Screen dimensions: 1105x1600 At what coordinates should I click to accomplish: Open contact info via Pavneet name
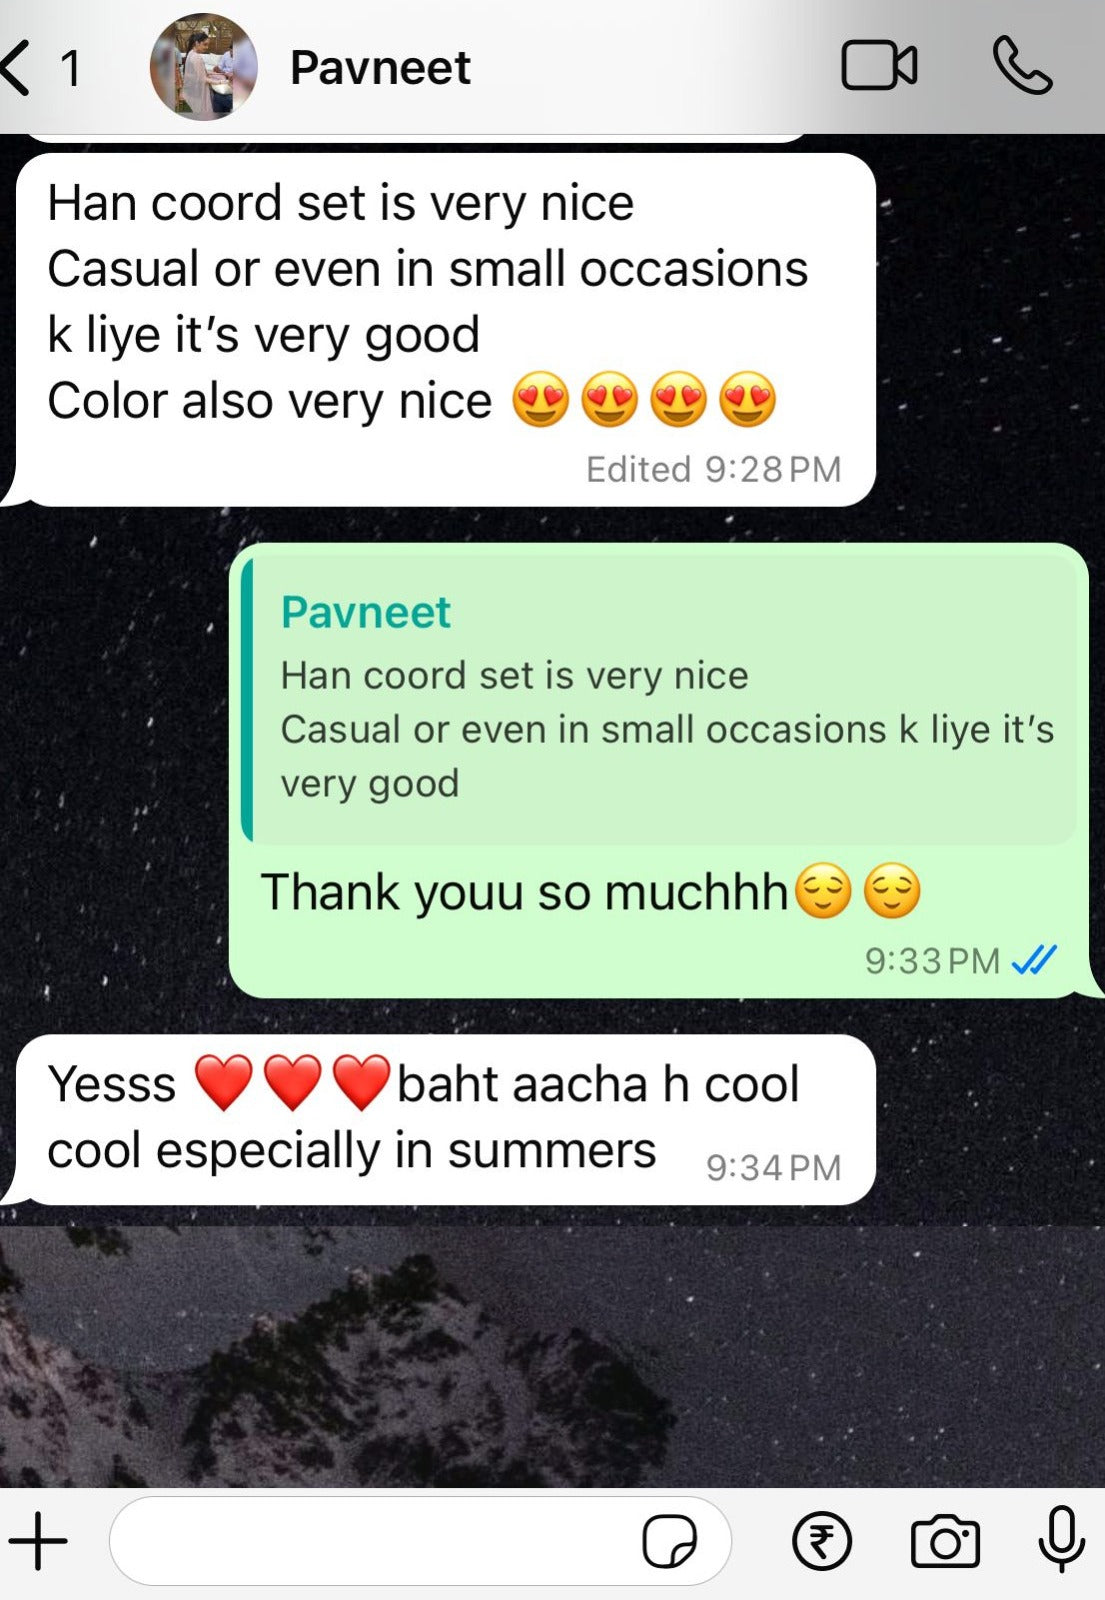pos(380,68)
